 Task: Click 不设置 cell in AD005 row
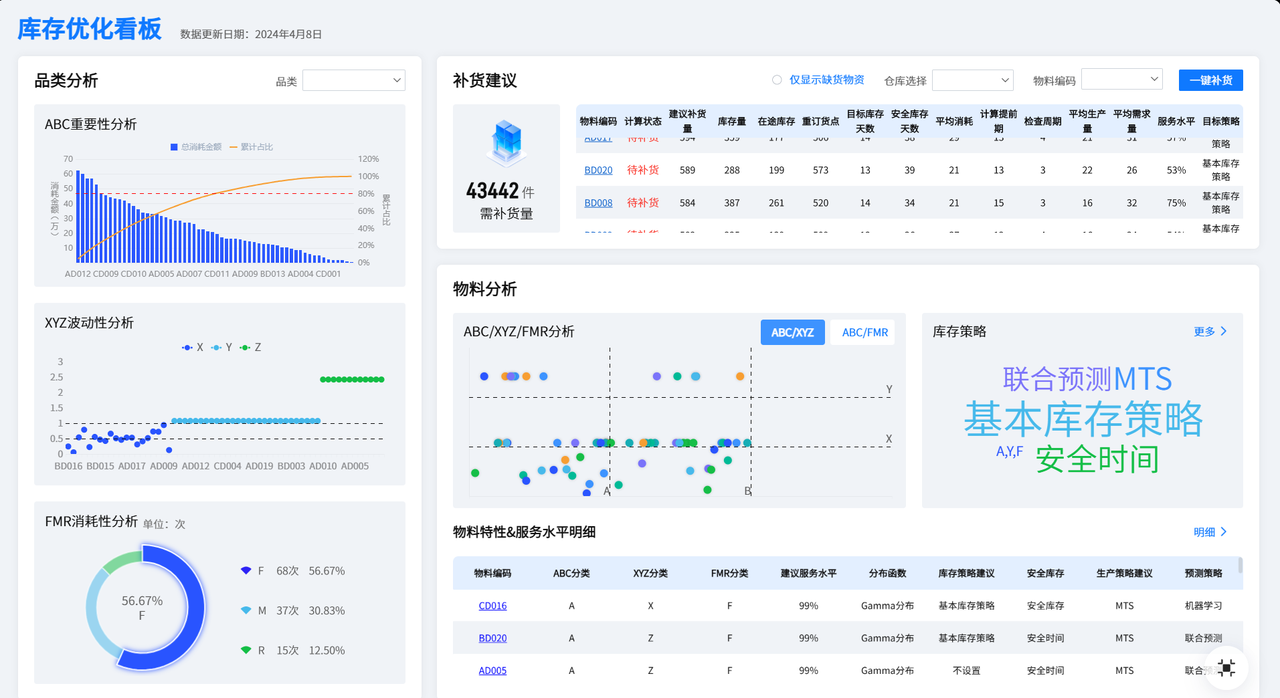pyautogui.click(x=966, y=670)
